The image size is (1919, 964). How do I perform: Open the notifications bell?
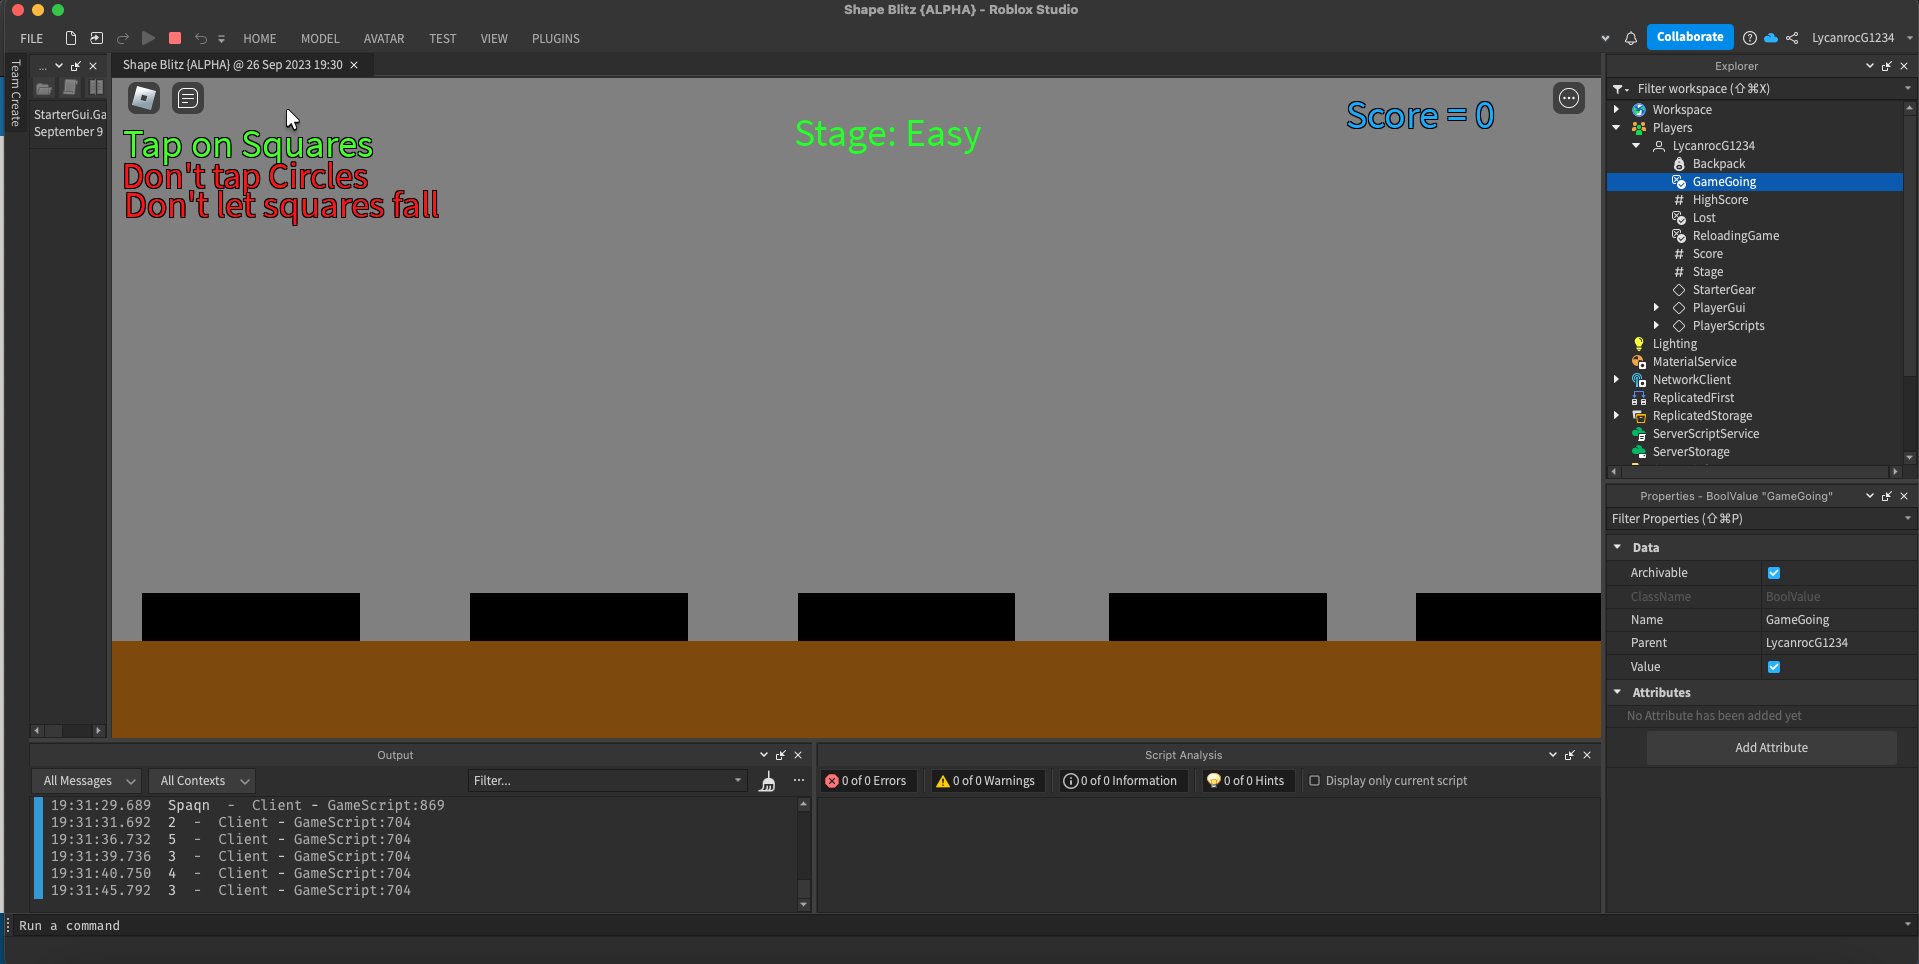coord(1631,38)
